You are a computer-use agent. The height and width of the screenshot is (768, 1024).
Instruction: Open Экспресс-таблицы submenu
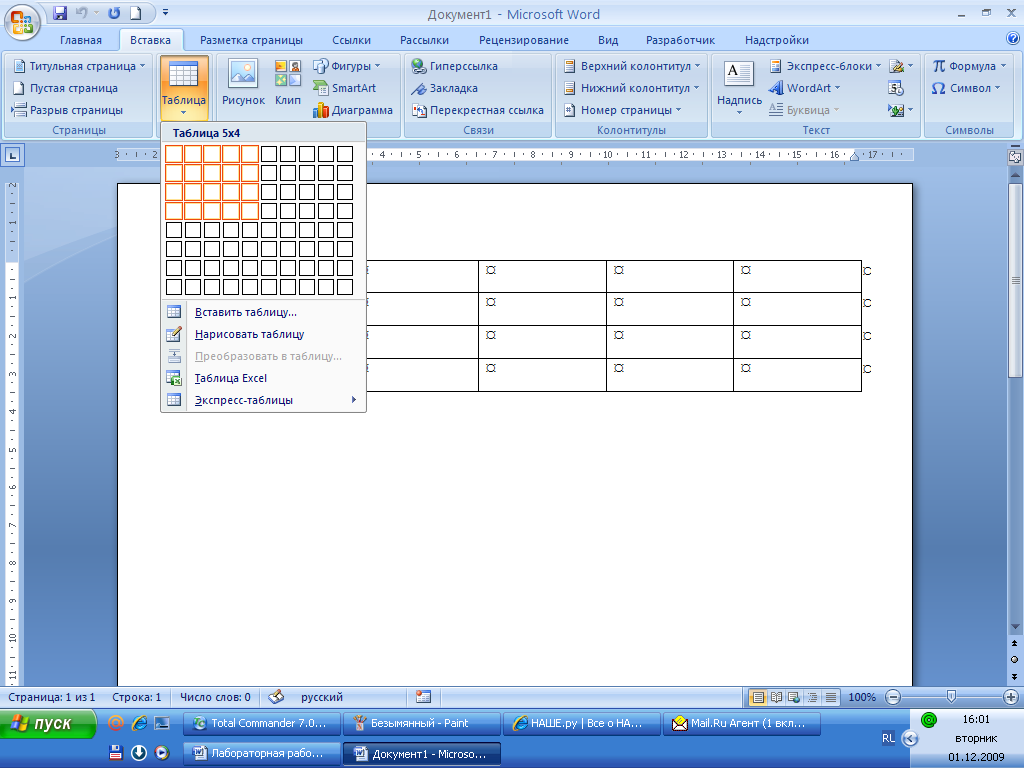pyautogui.click(x=263, y=400)
